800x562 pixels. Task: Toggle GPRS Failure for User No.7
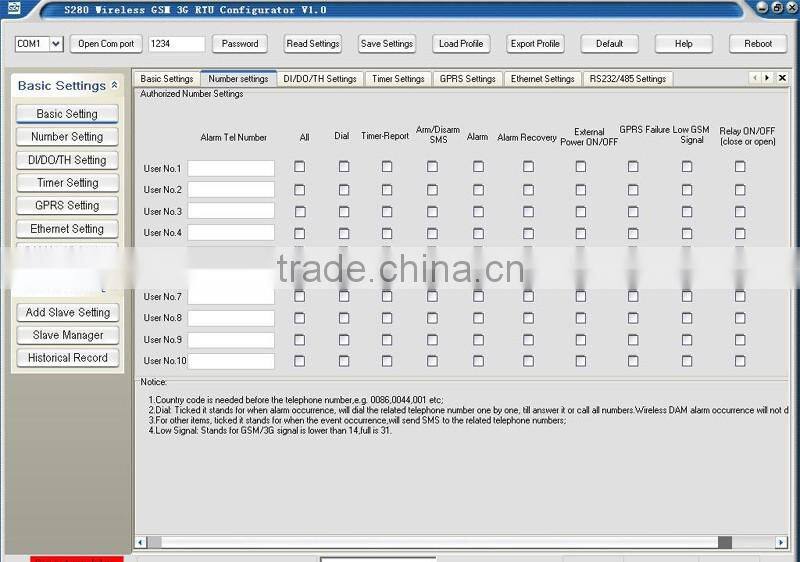[x=633, y=296]
